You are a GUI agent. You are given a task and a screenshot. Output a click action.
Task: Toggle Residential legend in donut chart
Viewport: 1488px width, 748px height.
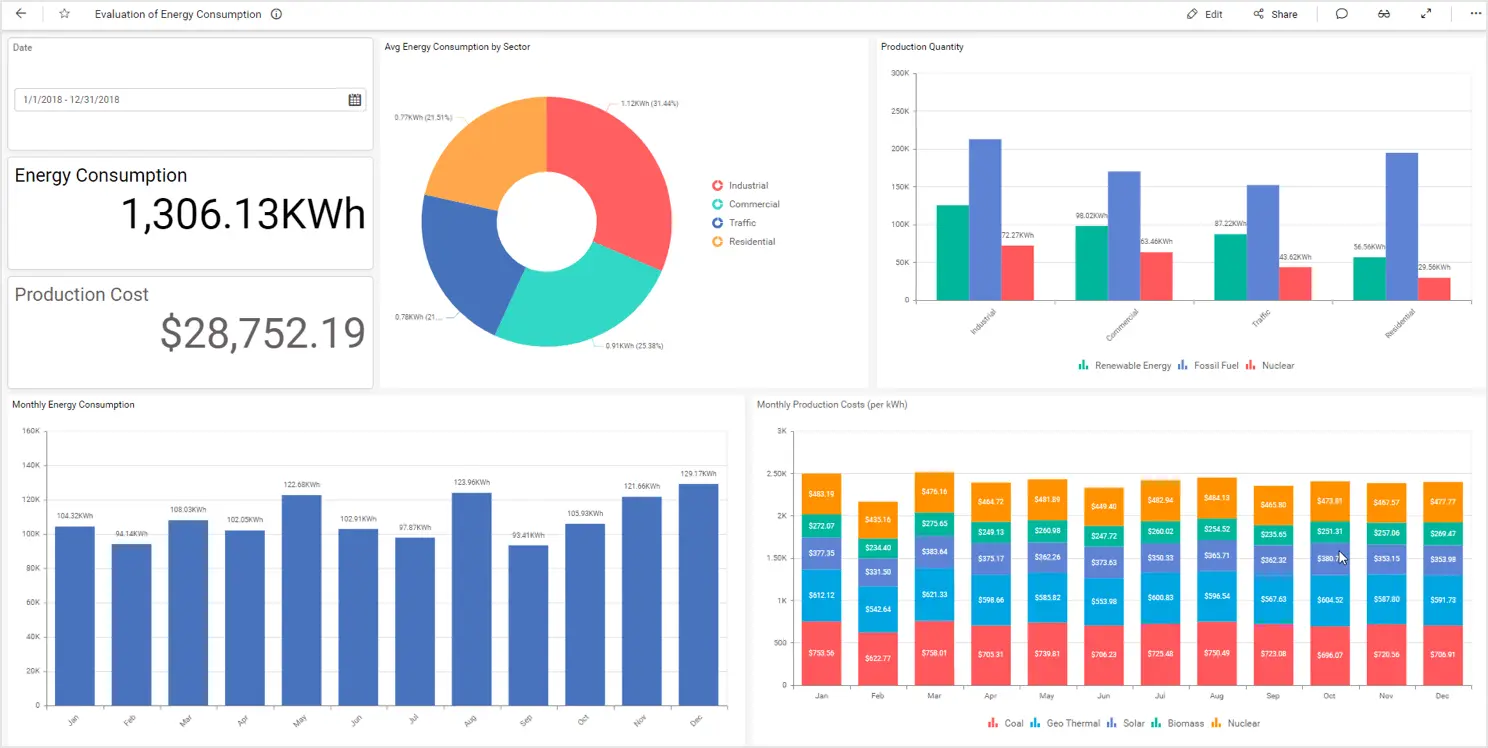click(x=743, y=242)
